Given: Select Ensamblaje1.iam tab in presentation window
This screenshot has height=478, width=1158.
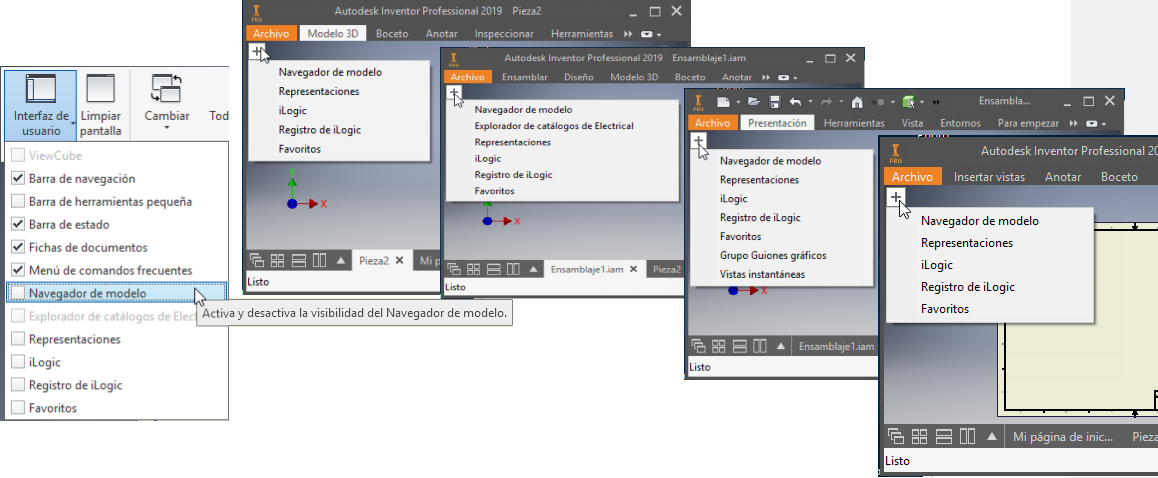Looking at the screenshot, I should coord(837,346).
